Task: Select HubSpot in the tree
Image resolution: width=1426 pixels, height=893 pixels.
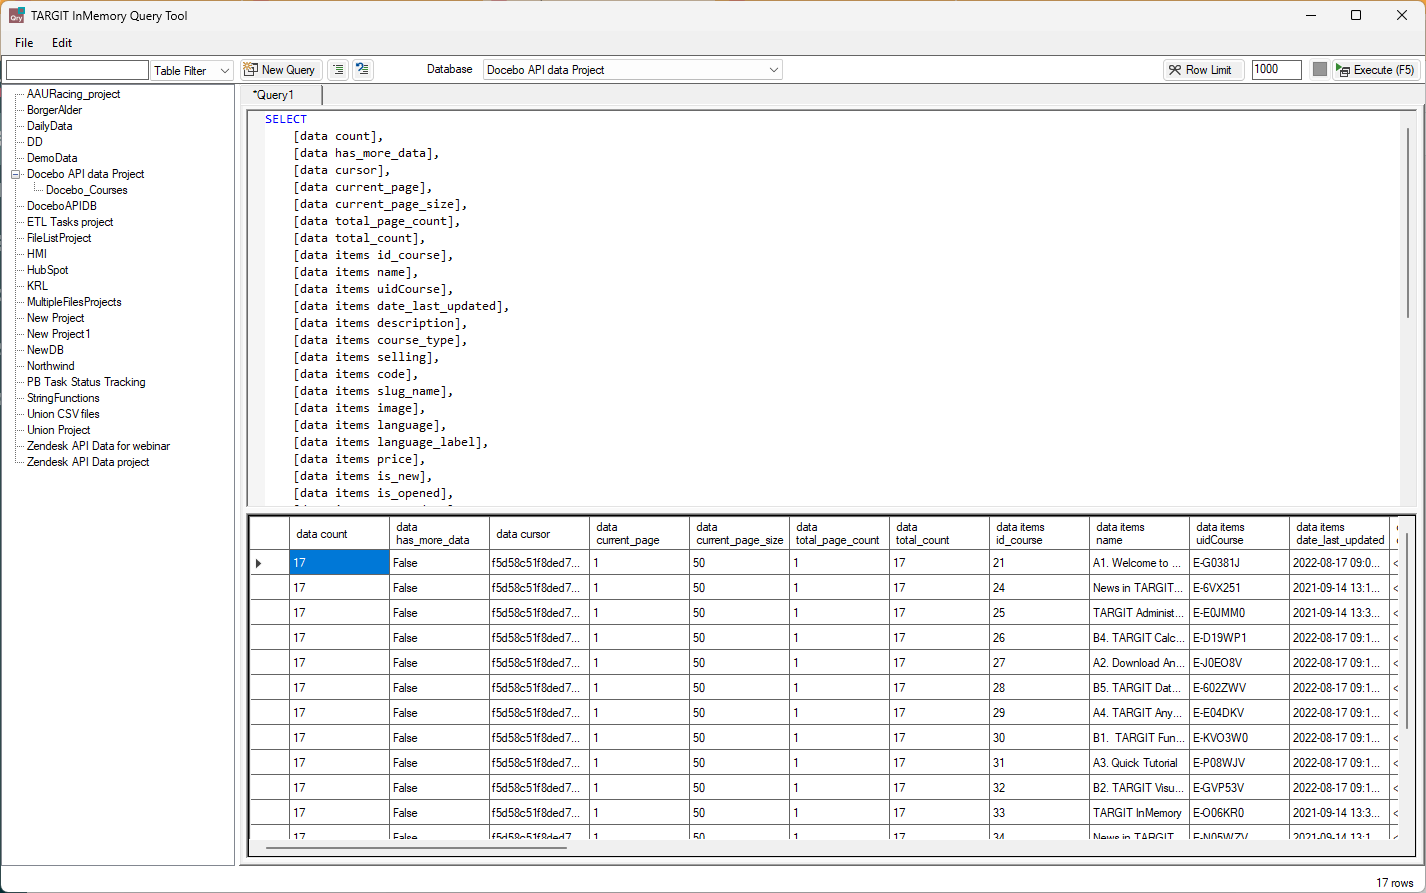Action: (48, 270)
